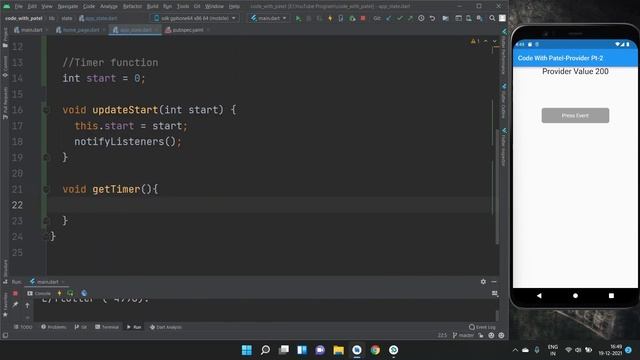Commit changes with the Git checkmark icon

pyautogui.click(x=400, y=18)
